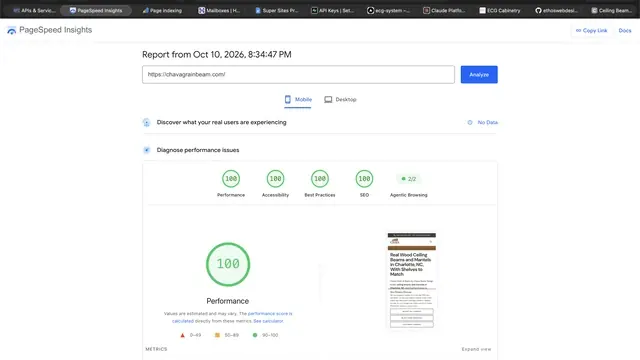Screen dimensions: 640x360
Task: Click the desktop laptop icon
Action: pyautogui.click(x=328, y=100)
